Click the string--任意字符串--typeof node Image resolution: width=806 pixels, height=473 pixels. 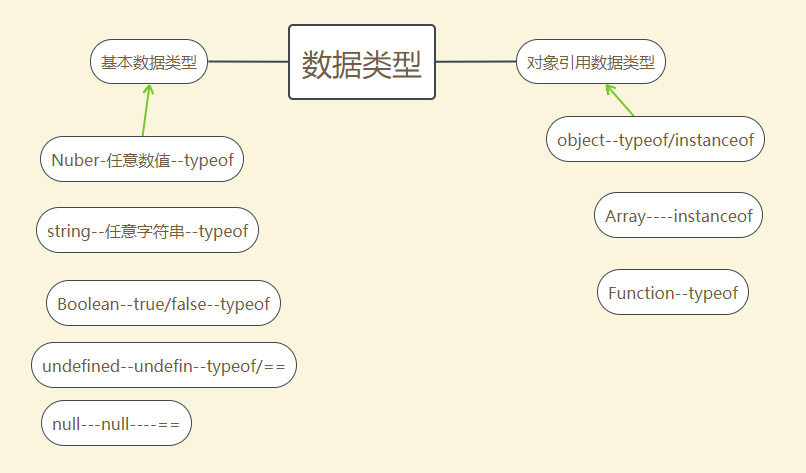pos(148,230)
